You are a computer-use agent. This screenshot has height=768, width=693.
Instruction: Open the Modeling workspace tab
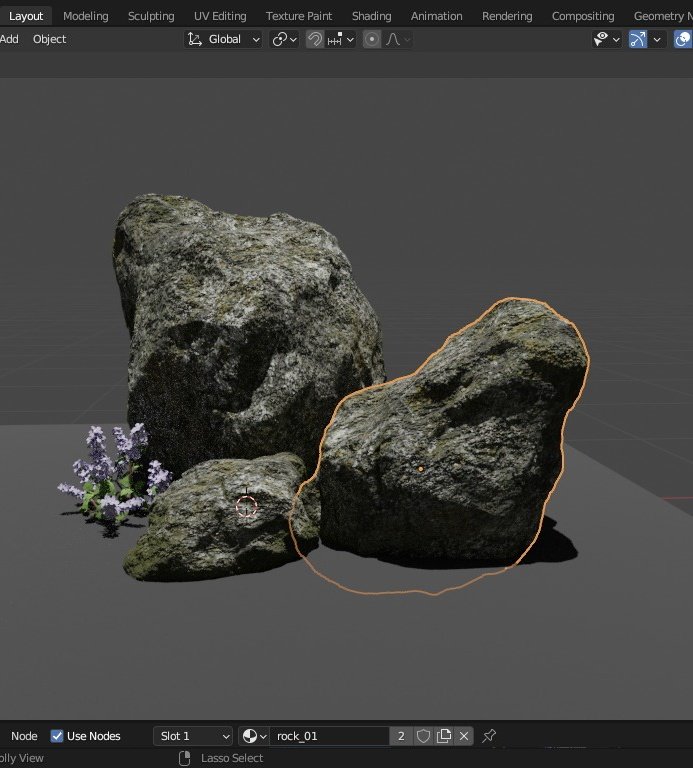tap(86, 16)
